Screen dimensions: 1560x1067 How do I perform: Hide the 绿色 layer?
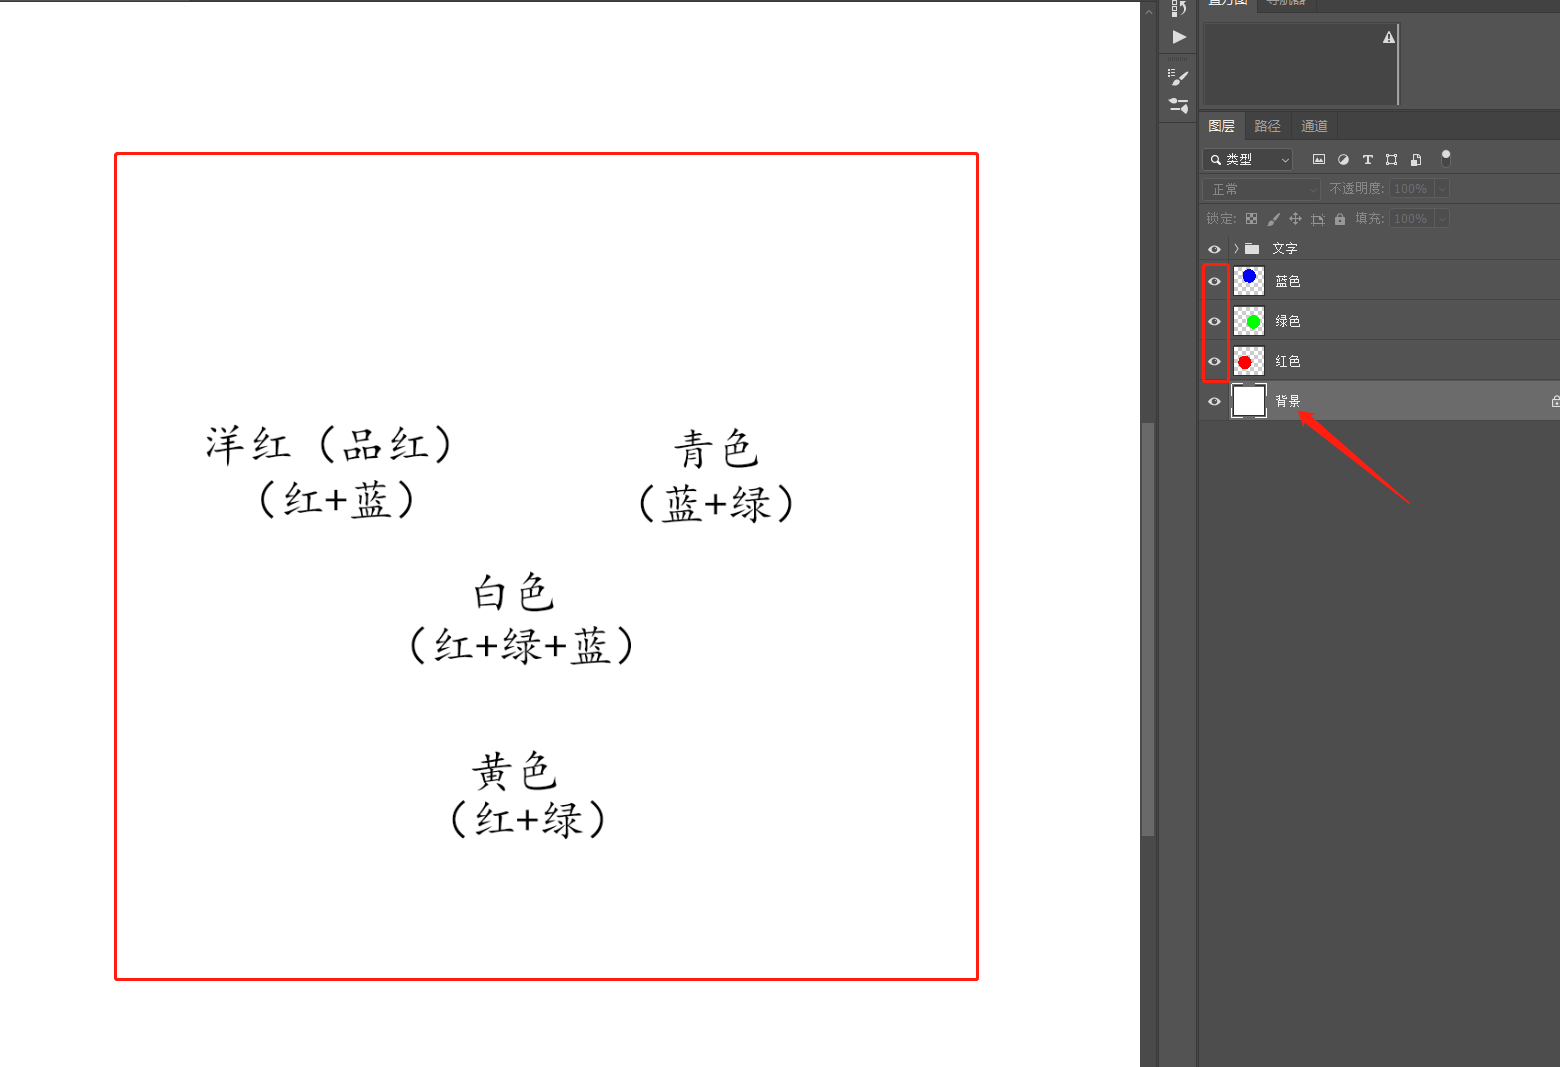click(1214, 321)
